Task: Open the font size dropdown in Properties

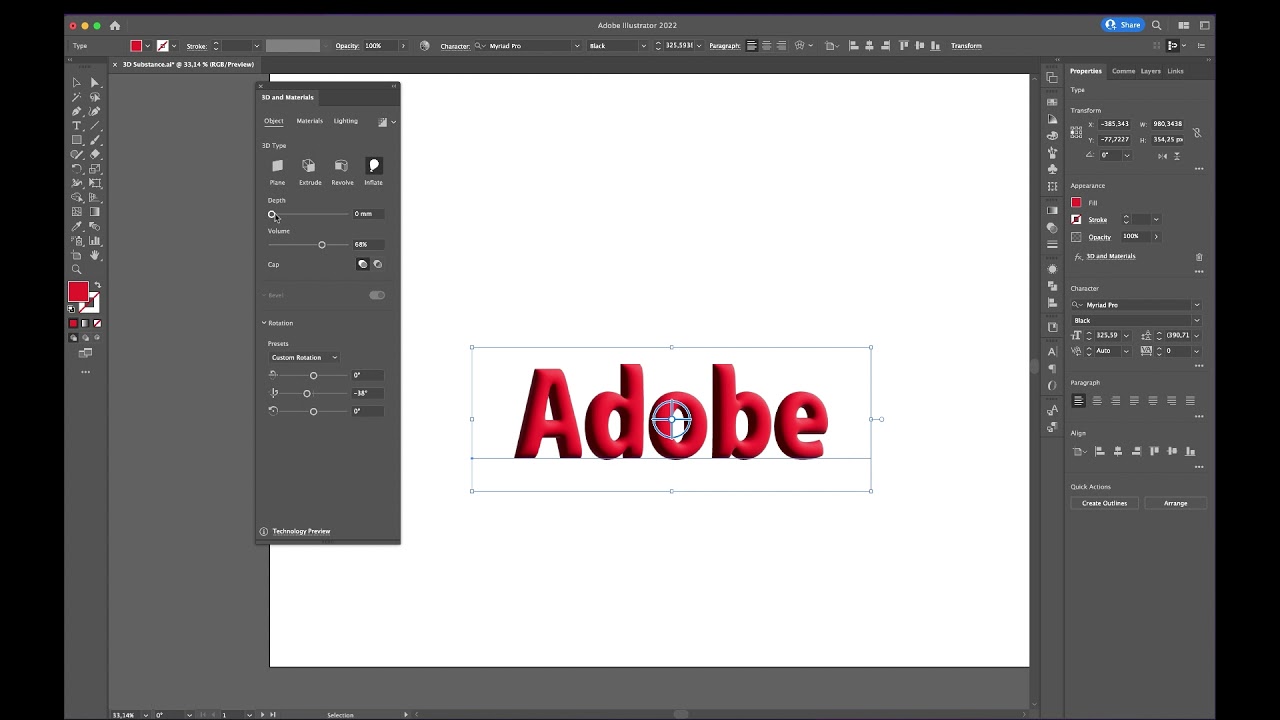Action: pyautogui.click(x=1125, y=336)
